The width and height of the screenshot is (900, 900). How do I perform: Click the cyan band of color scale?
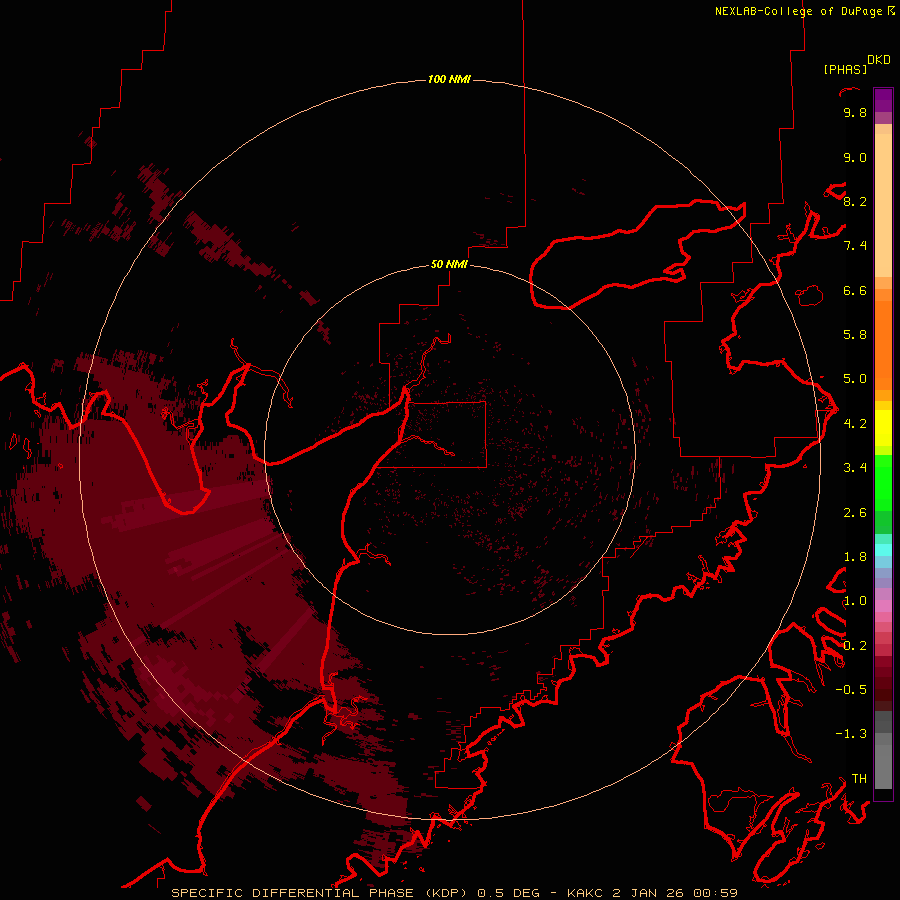(x=883, y=550)
